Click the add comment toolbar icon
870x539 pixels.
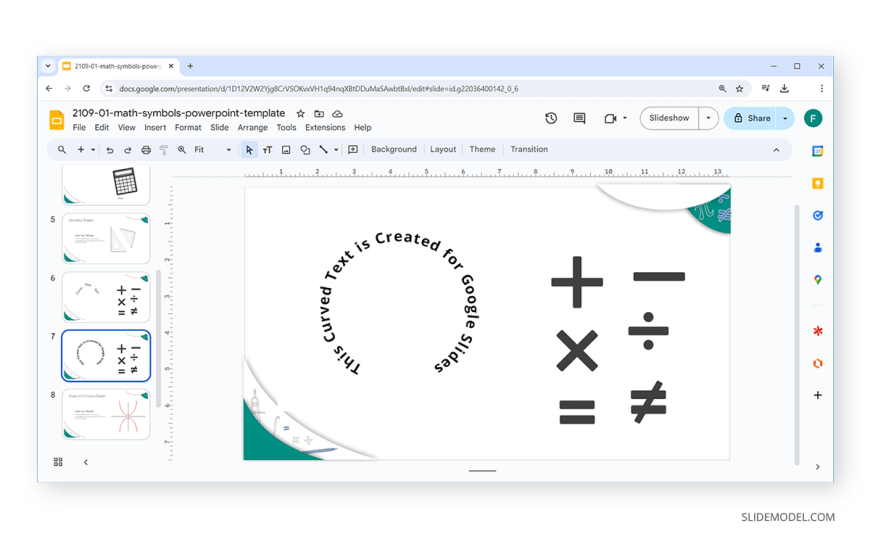353,150
